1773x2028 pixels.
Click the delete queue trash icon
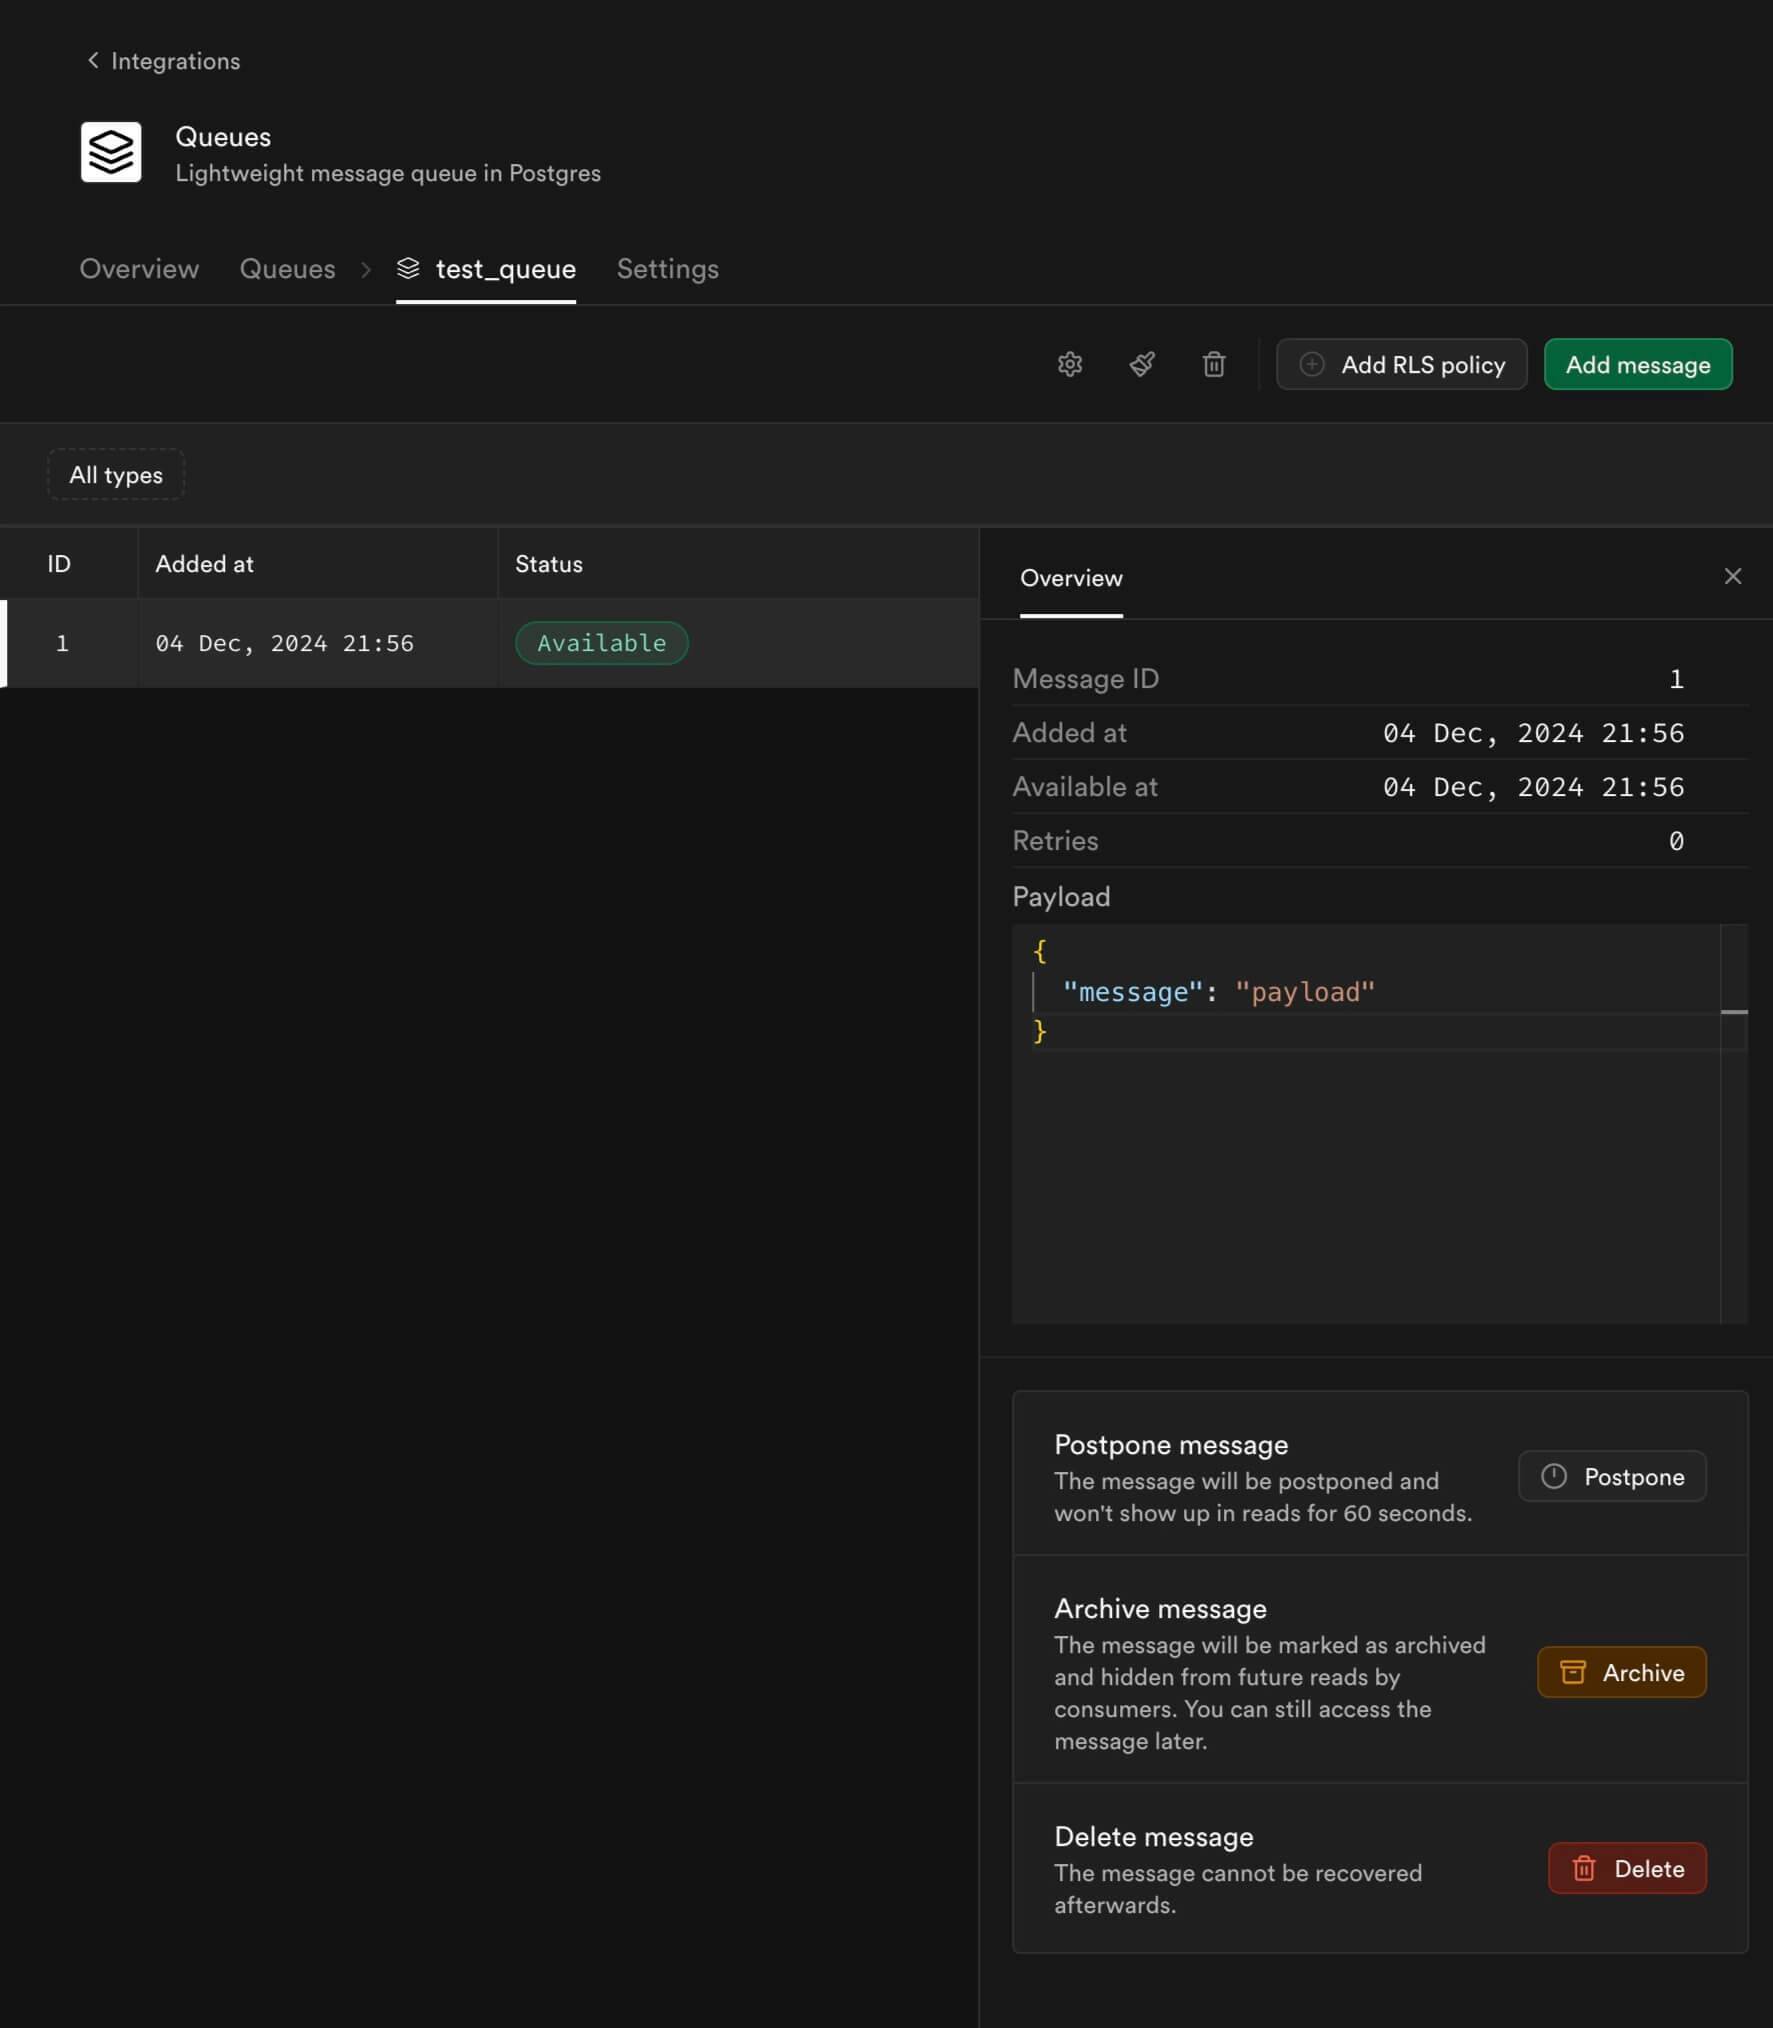point(1213,364)
